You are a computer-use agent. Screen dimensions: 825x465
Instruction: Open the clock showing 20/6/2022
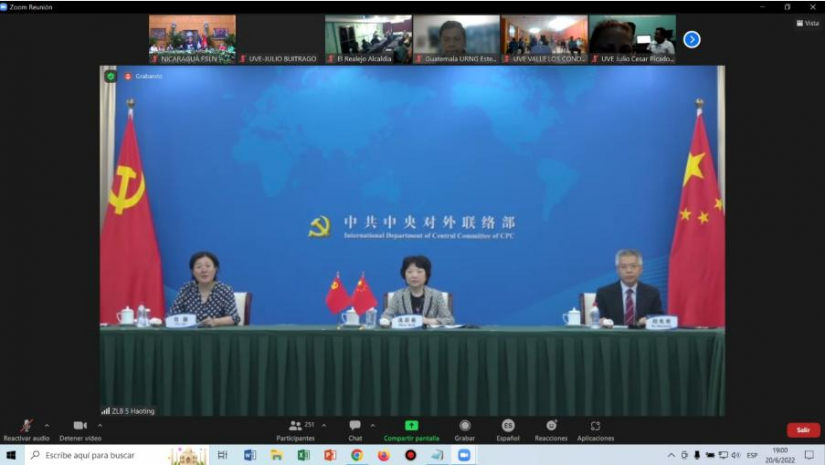pos(780,455)
